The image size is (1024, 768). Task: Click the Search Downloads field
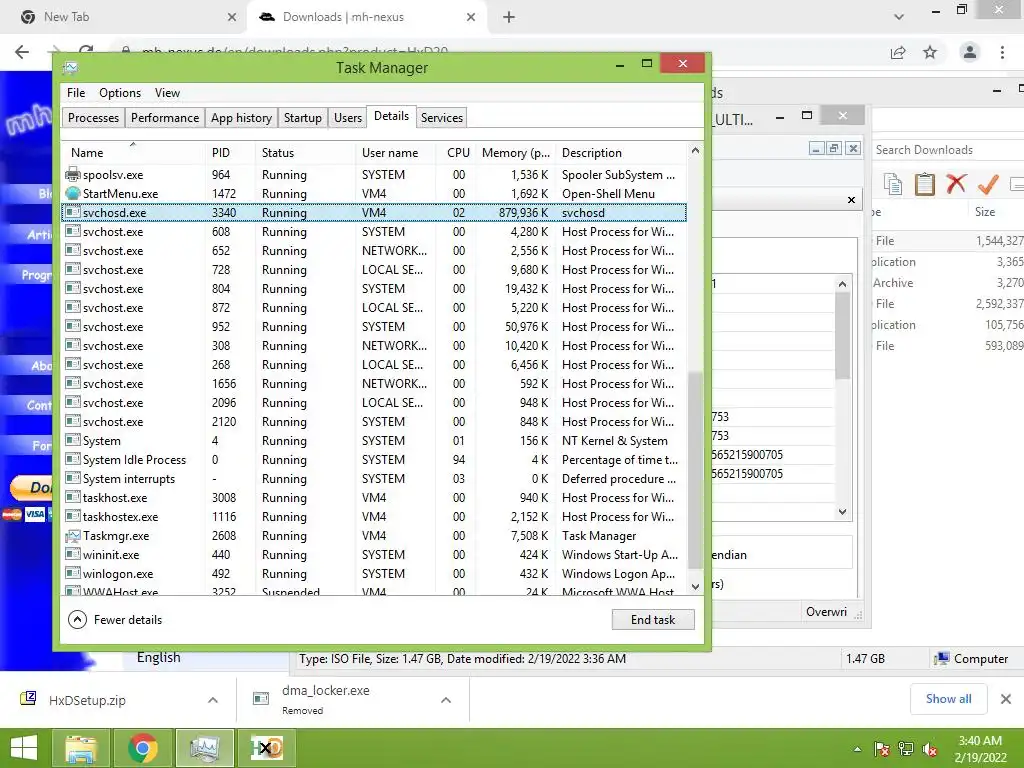coord(947,150)
